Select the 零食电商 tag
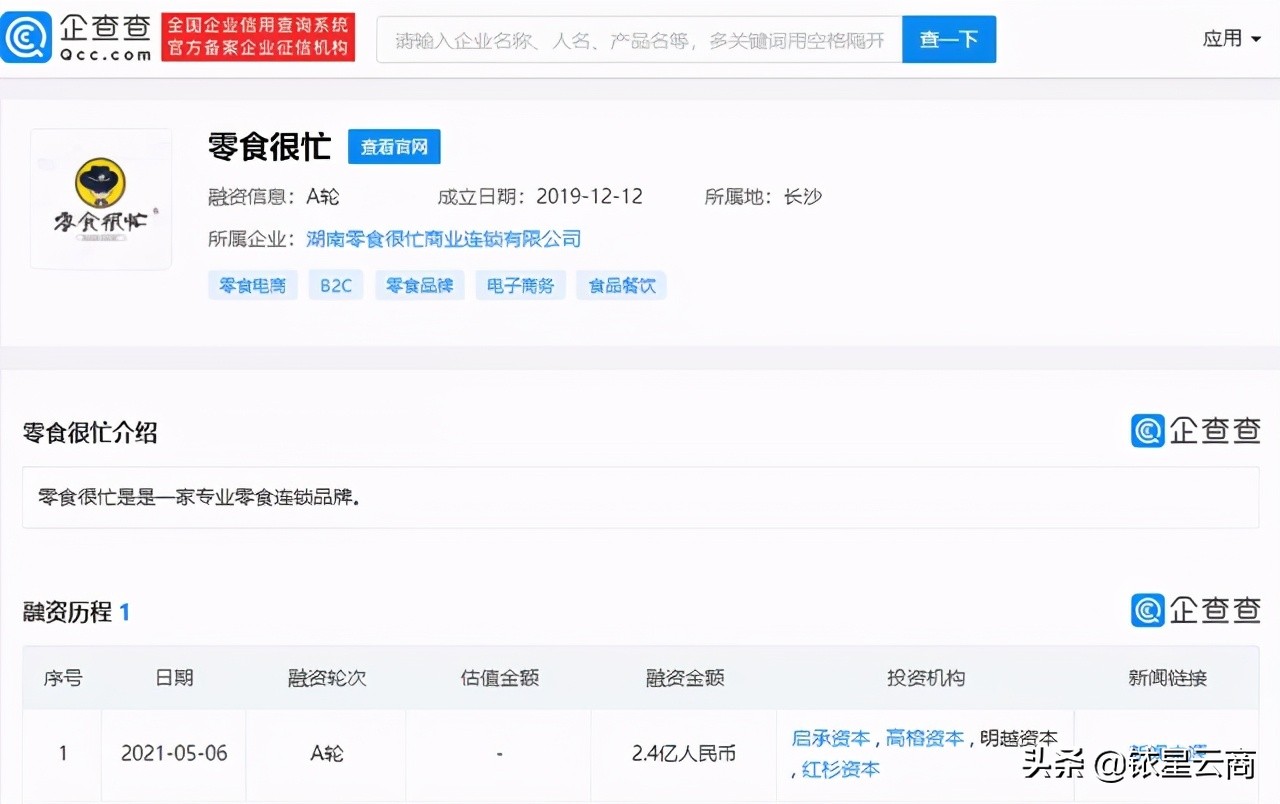The image size is (1280, 804). pos(252,285)
